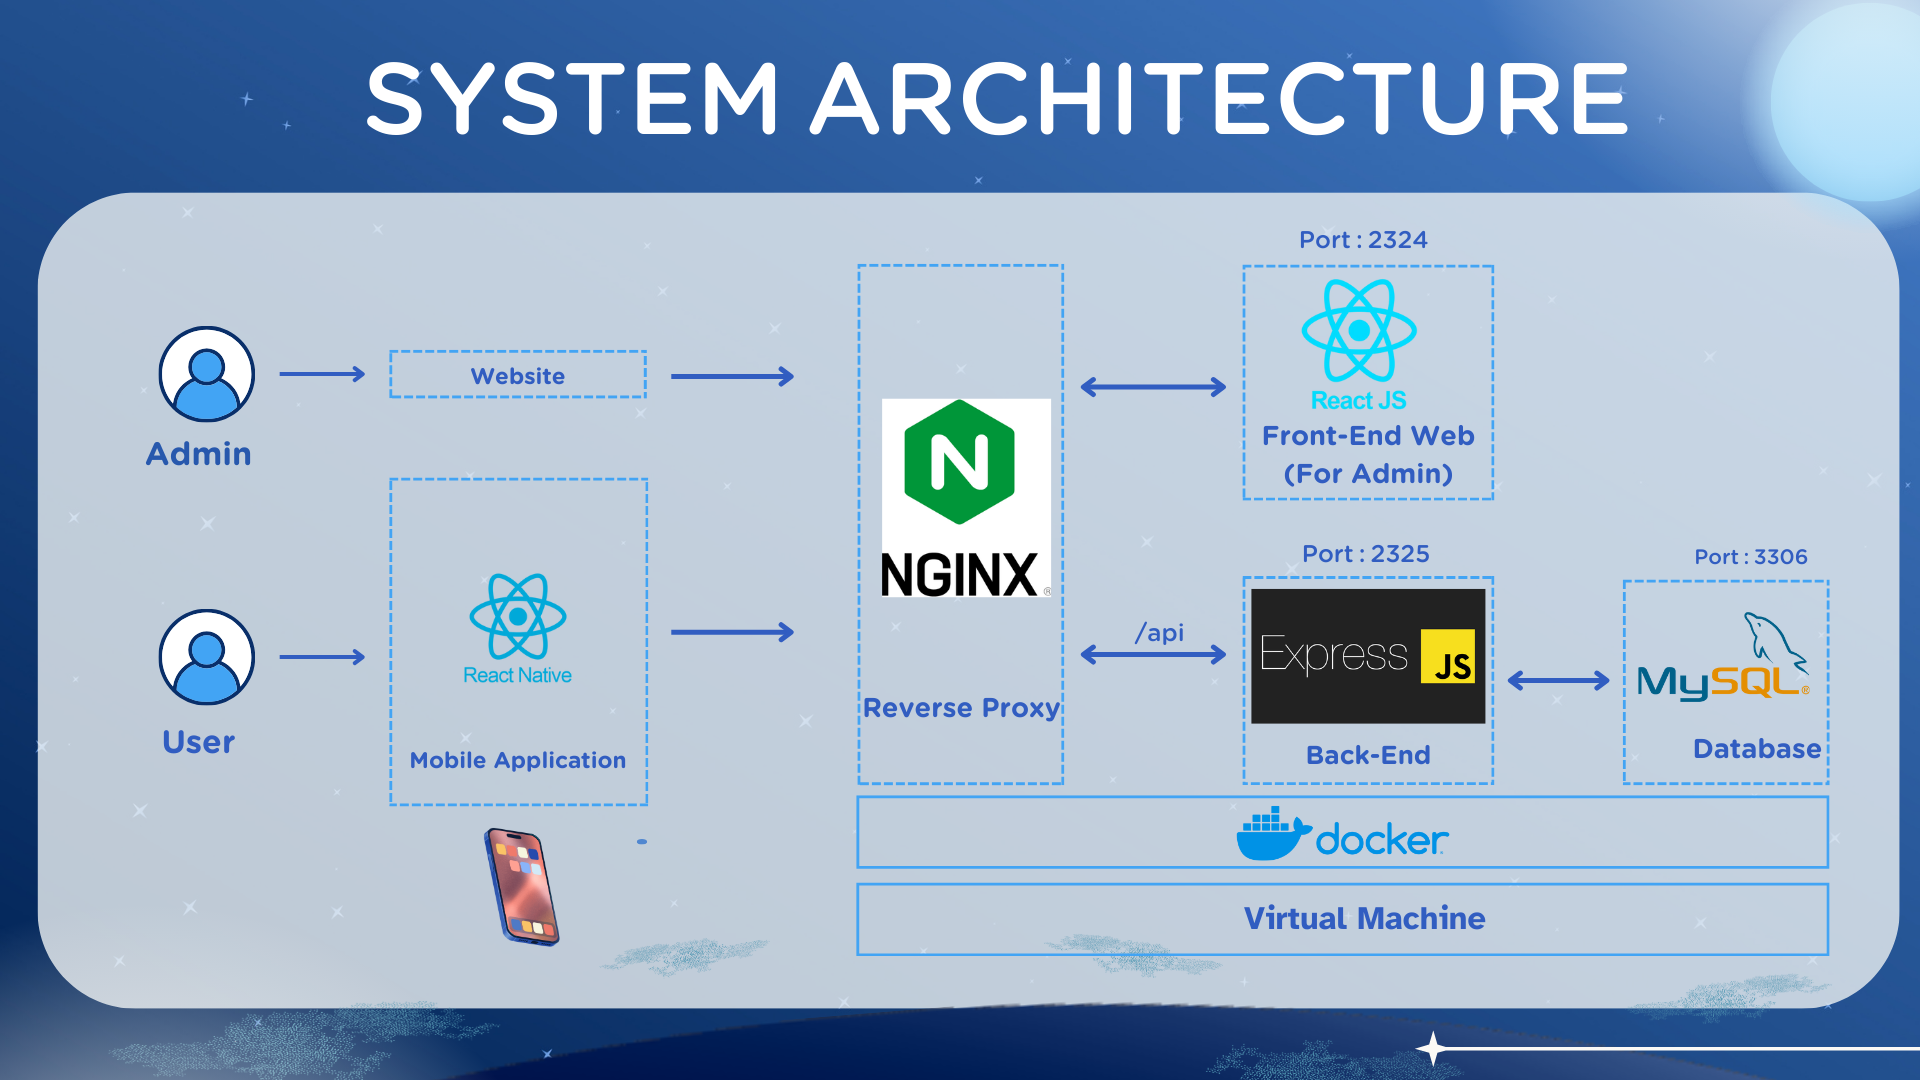The height and width of the screenshot is (1080, 1920).
Task: Select the 'Mobile Application' label
Action: (x=518, y=761)
